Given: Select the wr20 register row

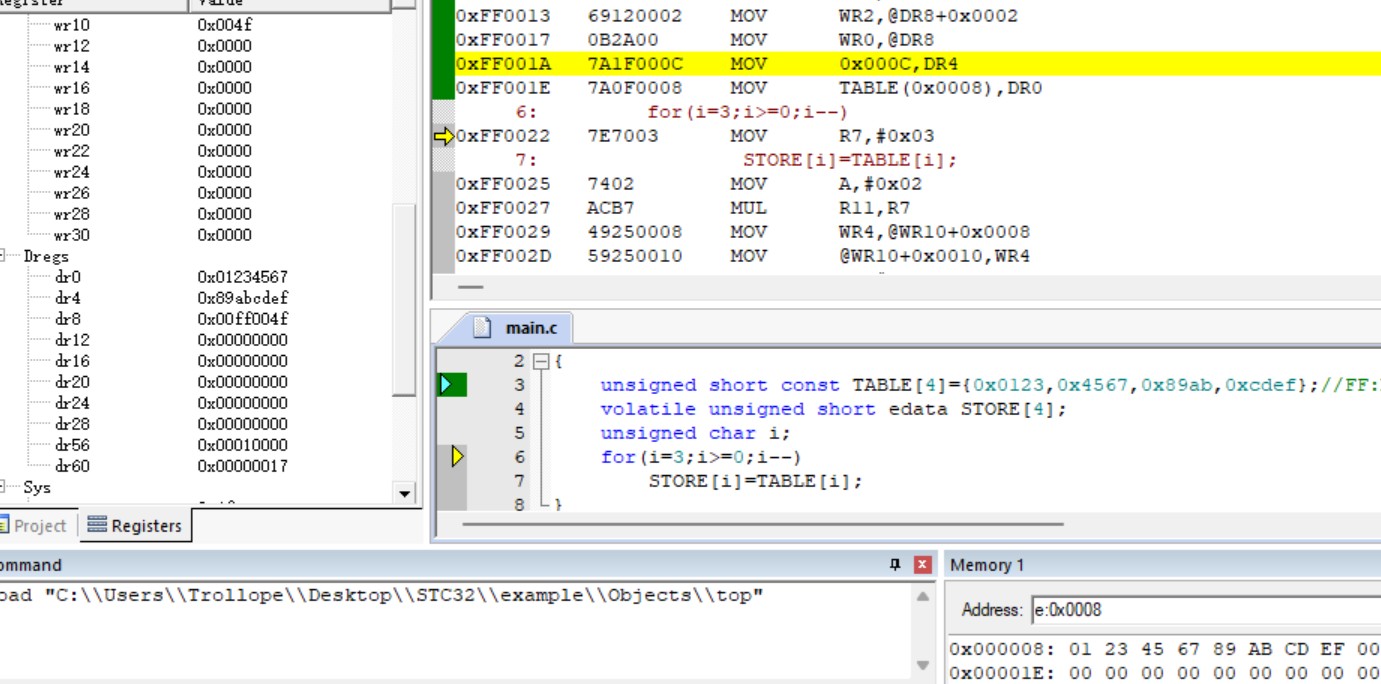Looking at the screenshot, I should (196, 130).
